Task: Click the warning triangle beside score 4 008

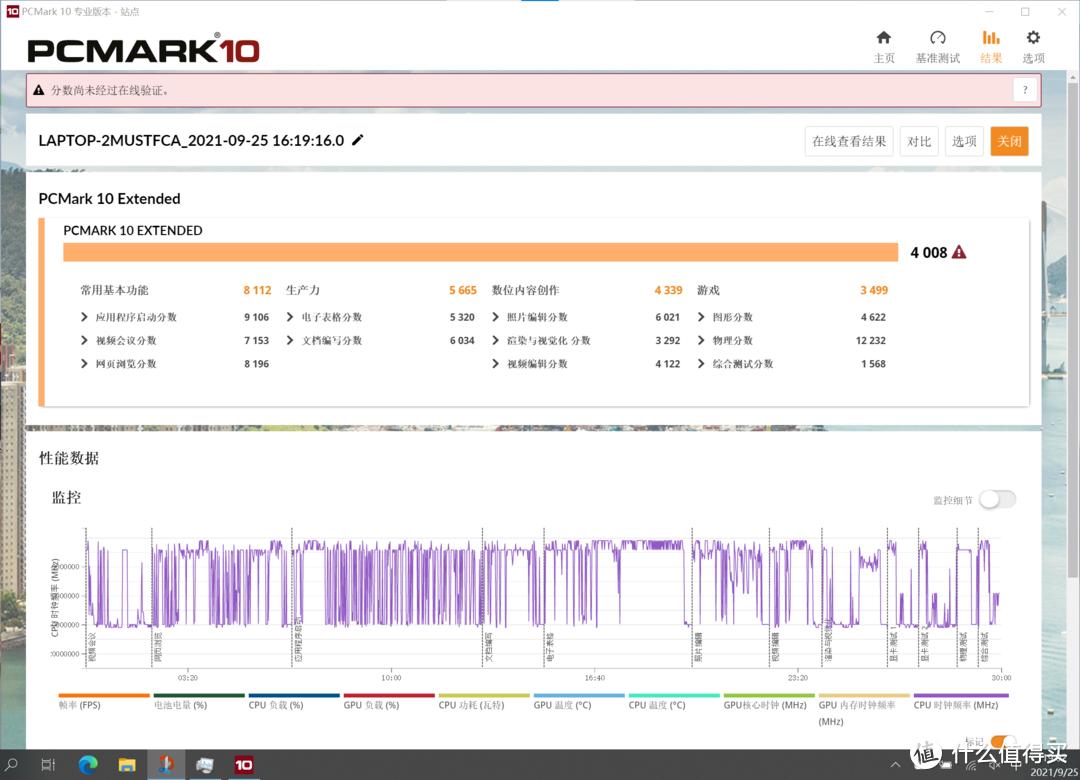Action: (960, 252)
